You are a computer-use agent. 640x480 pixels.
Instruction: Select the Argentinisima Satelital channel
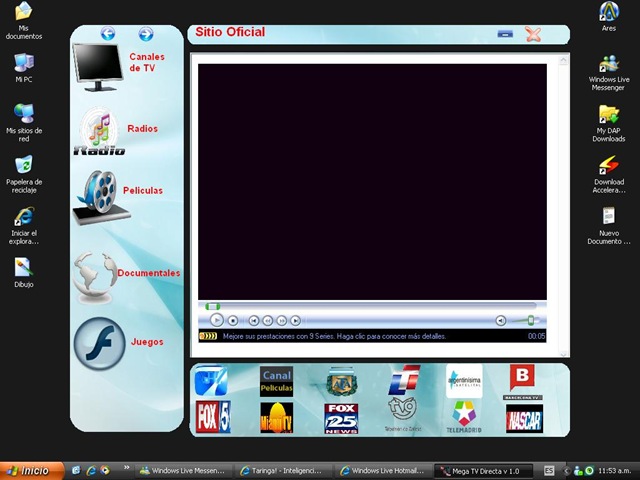(x=464, y=381)
